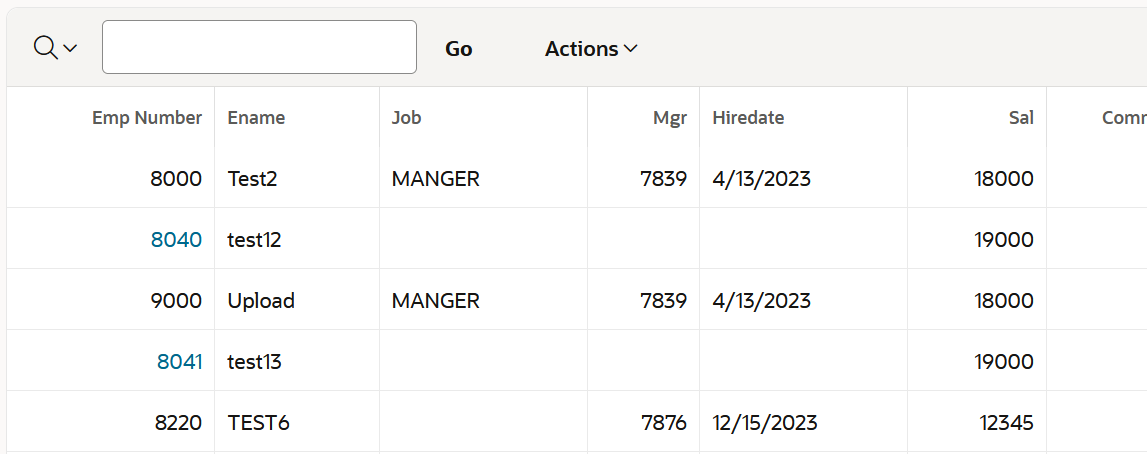Click the magnifying glass search icon
The image size is (1147, 454).
pos(45,48)
